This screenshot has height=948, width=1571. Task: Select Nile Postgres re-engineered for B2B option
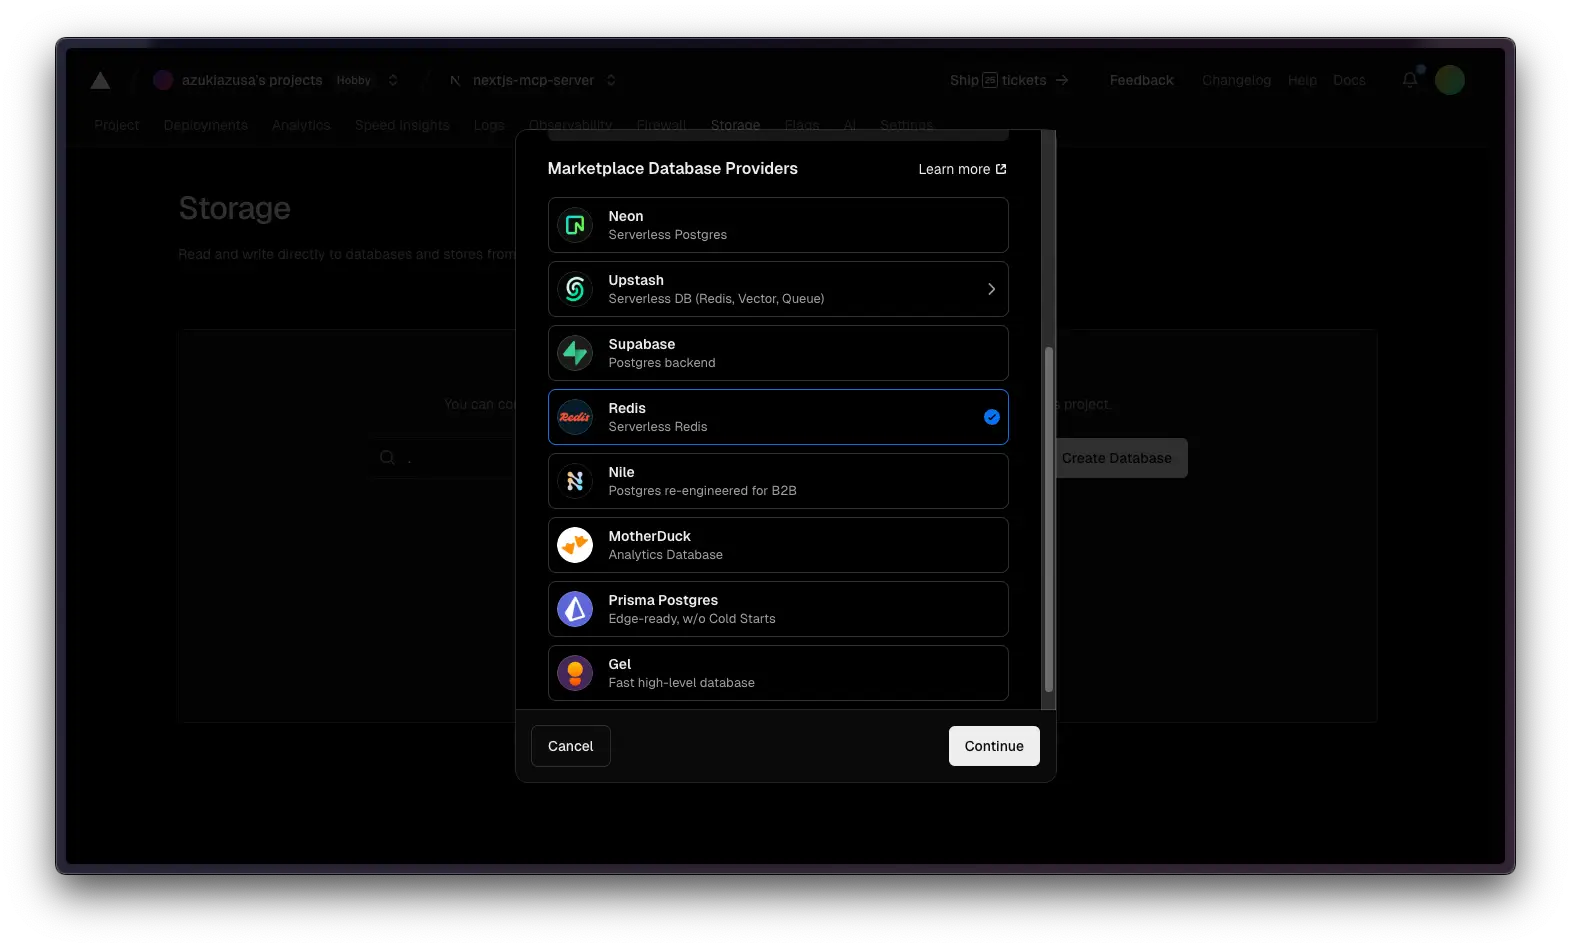coord(778,481)
